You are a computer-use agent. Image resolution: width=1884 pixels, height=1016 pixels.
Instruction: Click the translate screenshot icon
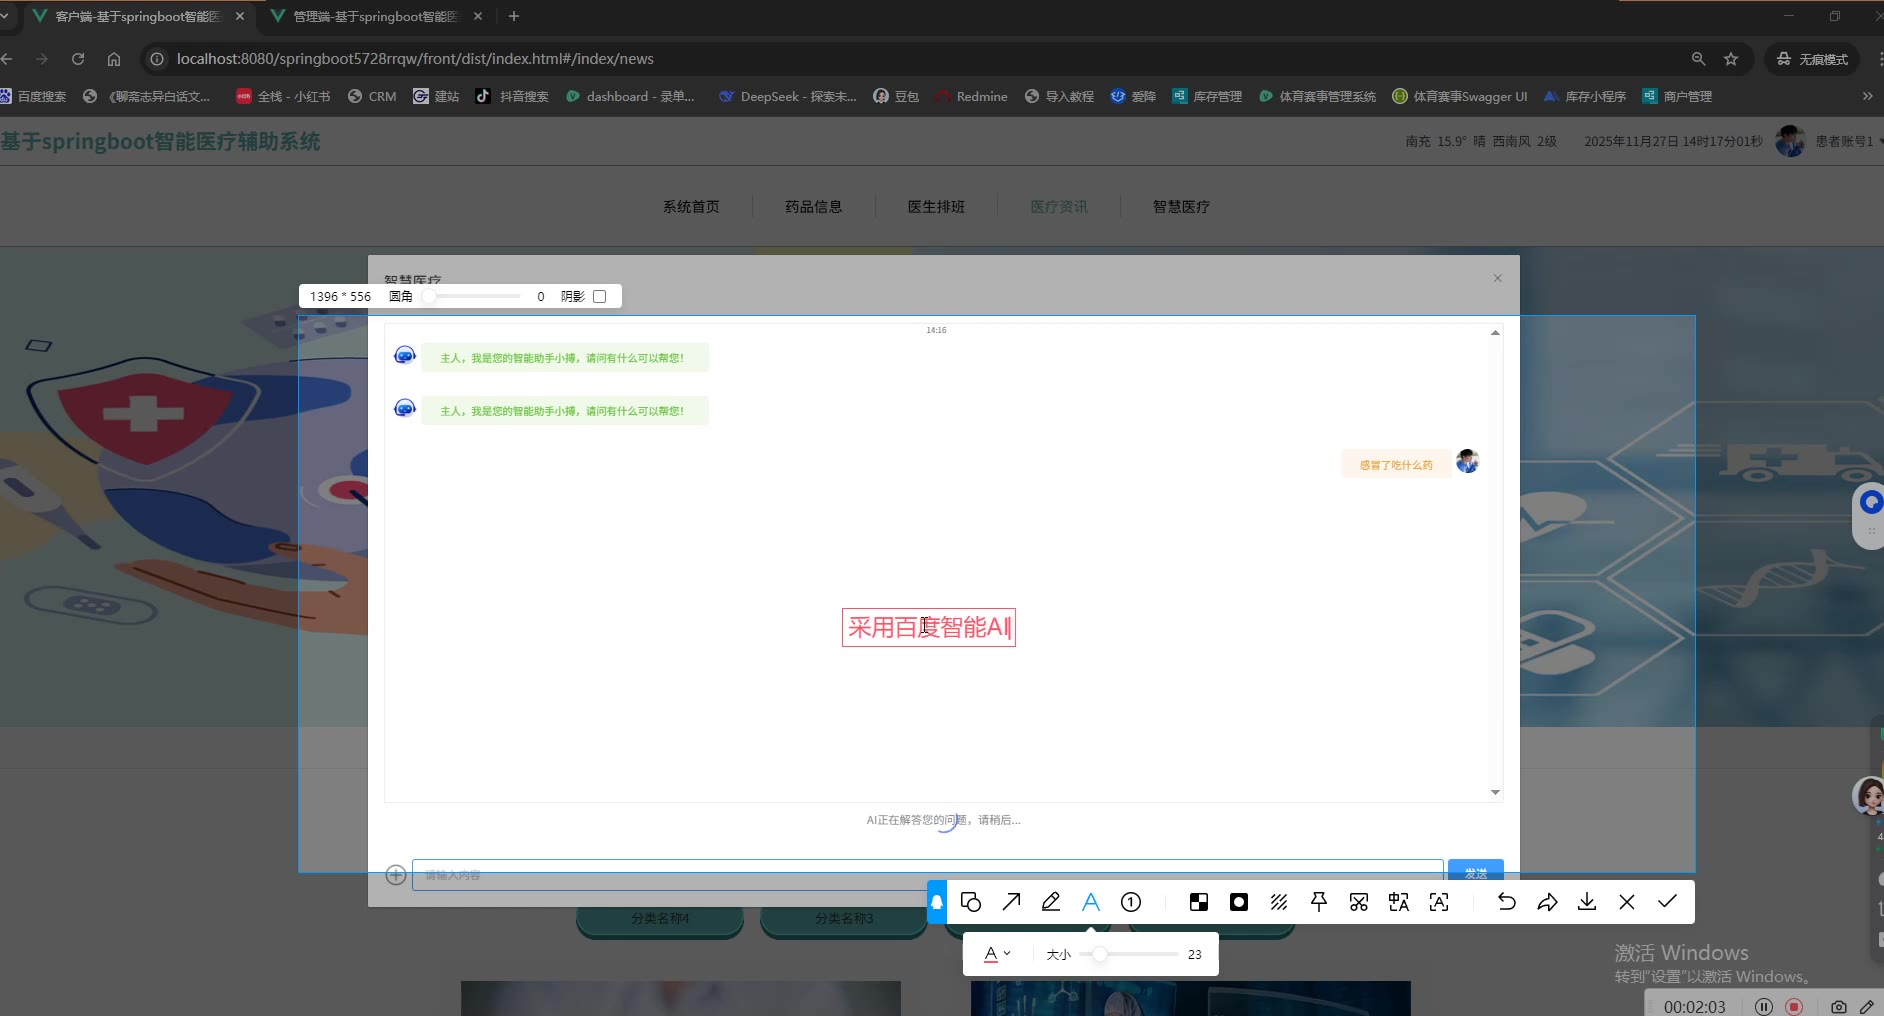pyautogui.click(x=1399, y=902)
